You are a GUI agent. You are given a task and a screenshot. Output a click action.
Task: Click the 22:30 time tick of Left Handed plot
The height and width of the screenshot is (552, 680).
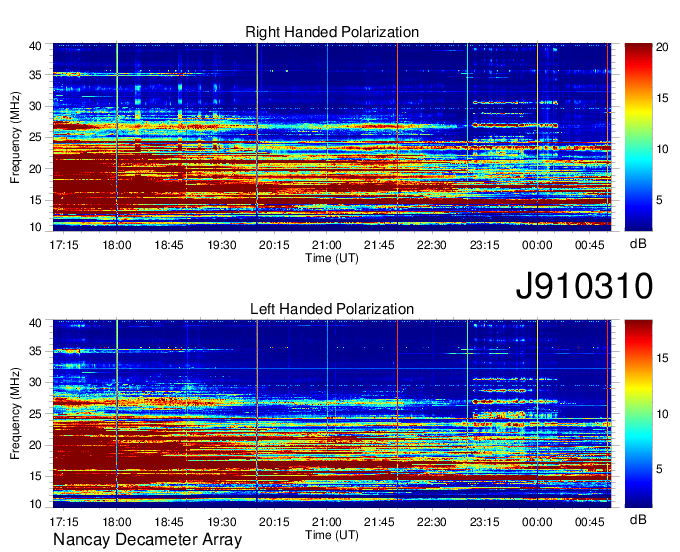(x=432, y=522)
